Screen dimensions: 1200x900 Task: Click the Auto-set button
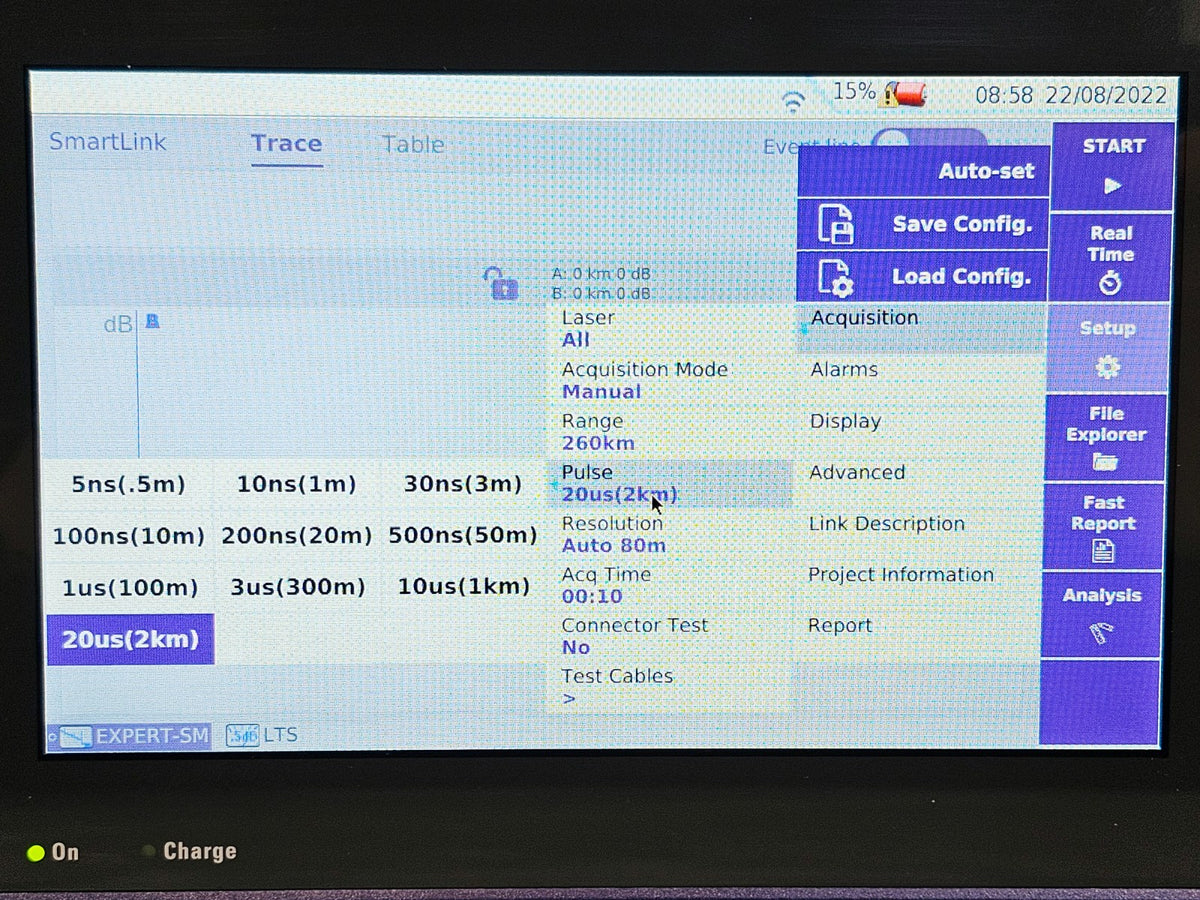coord(923,171)
